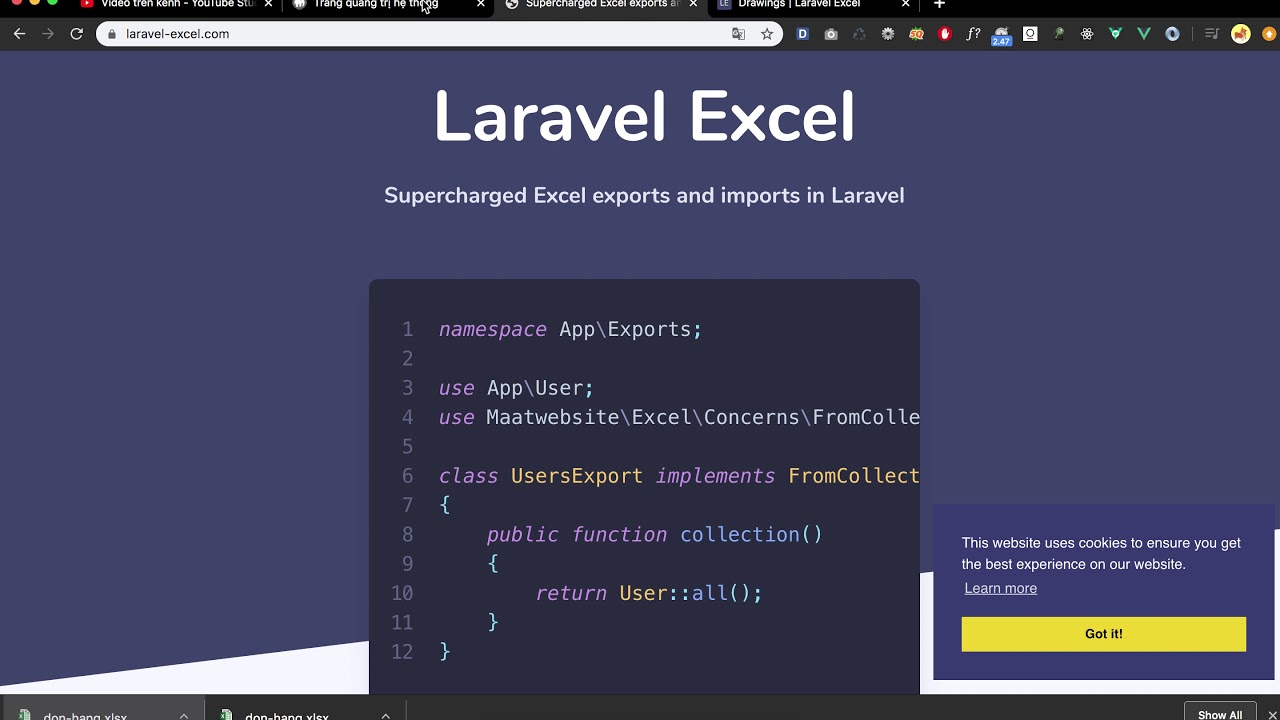Open the React Developer Tools extension
1280x720 pixels.
[x=1087, y=34]
